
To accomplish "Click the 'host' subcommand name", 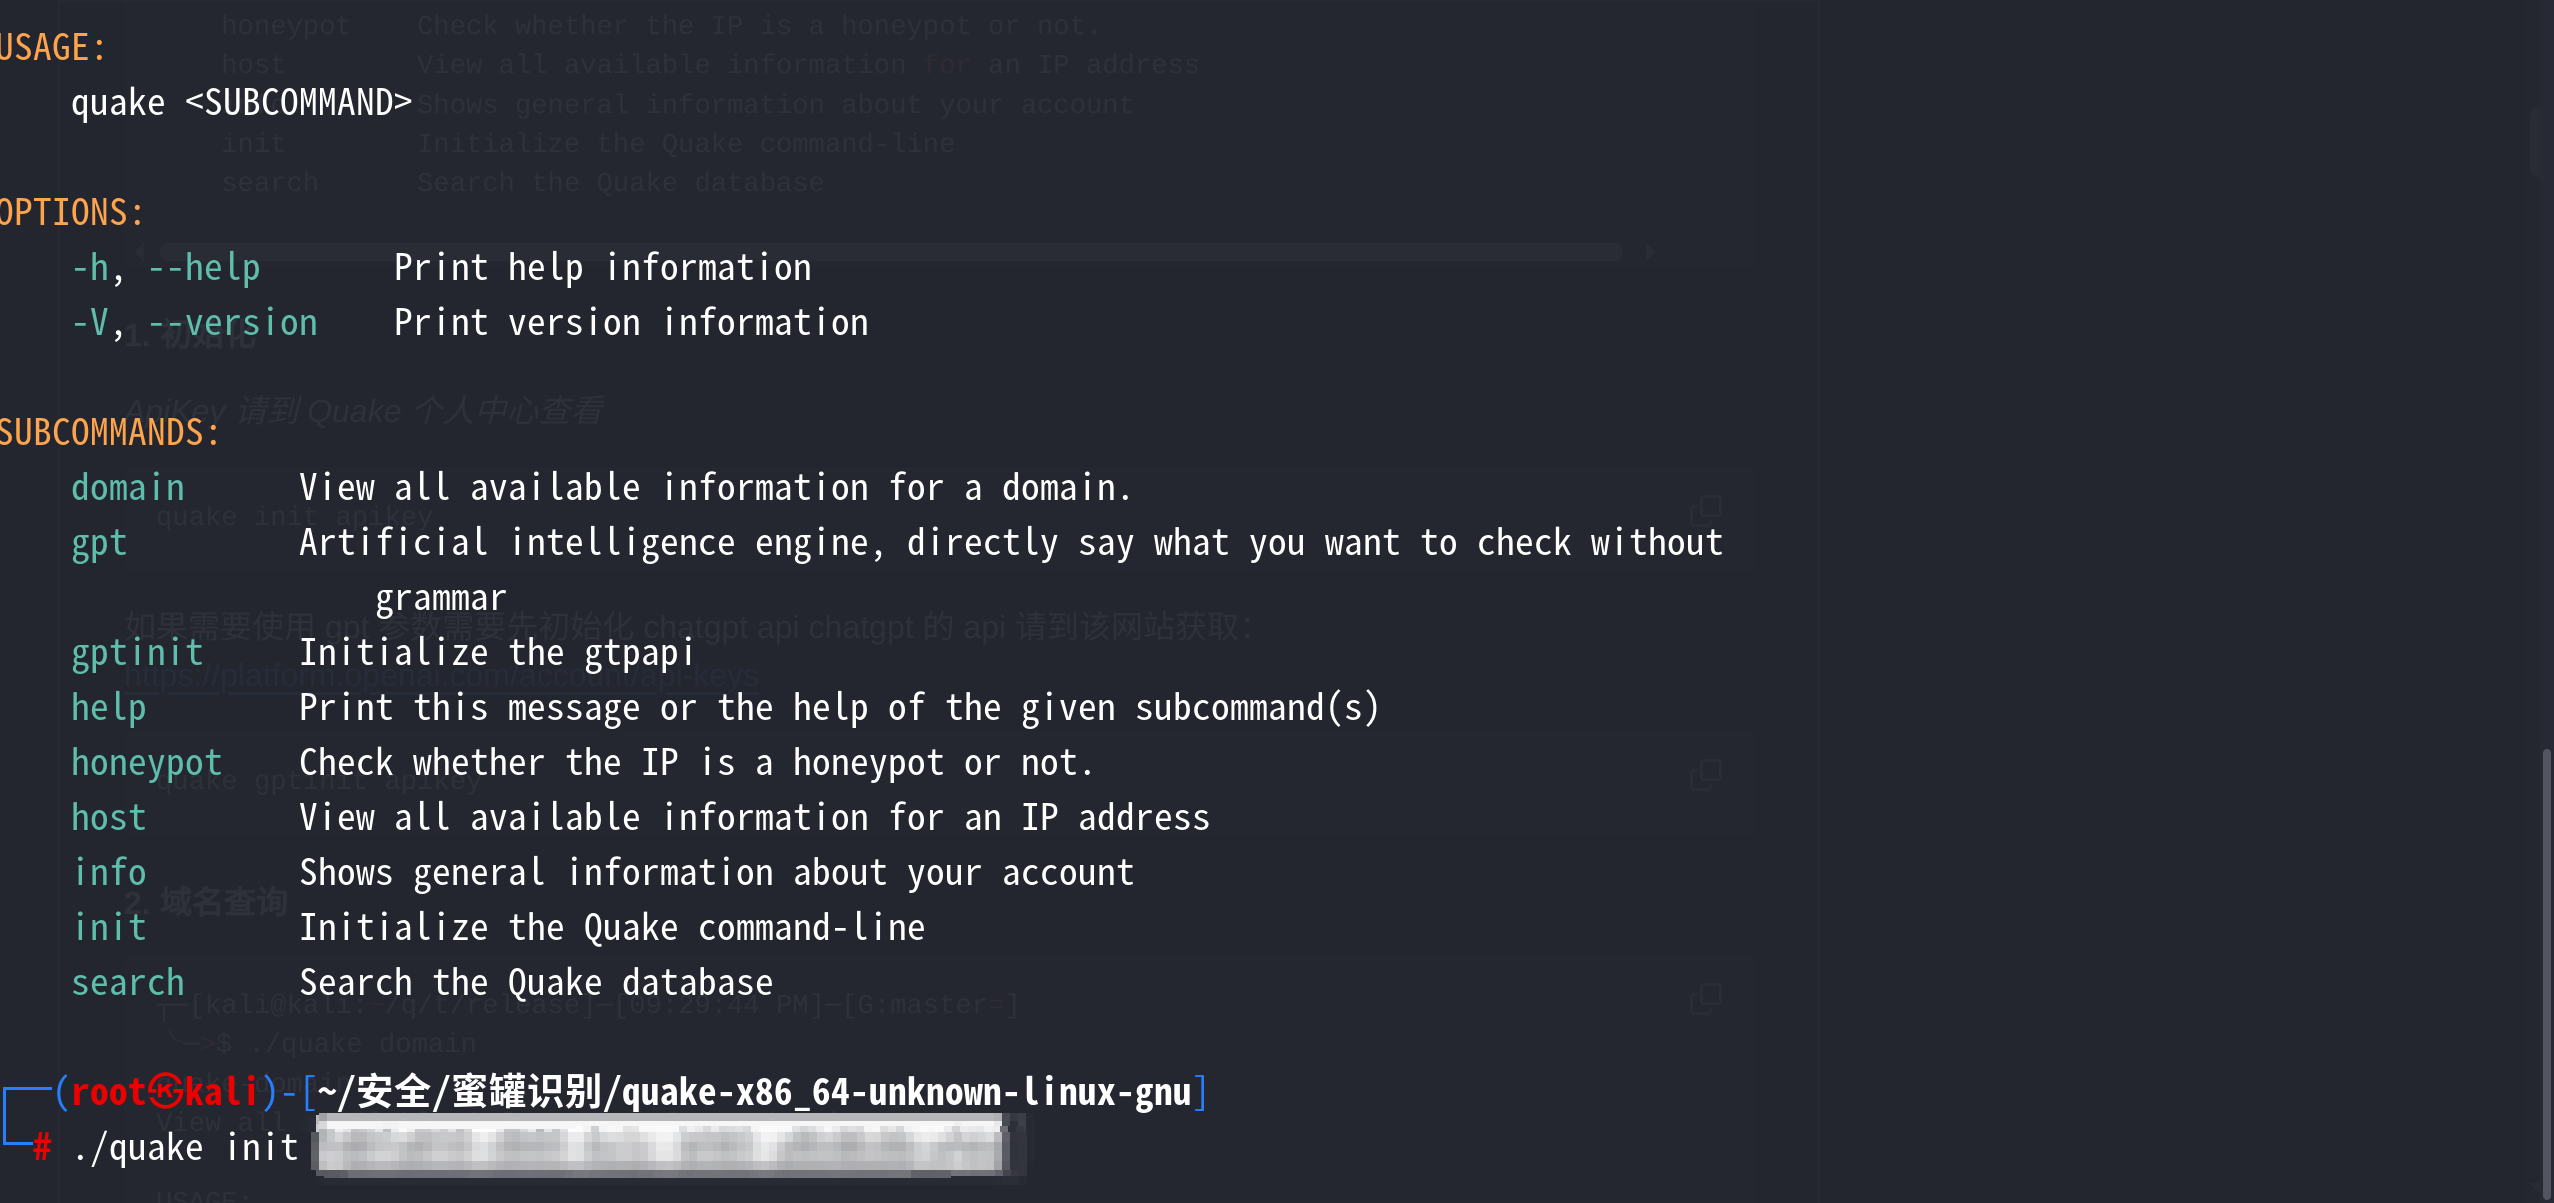I will [x=109, y=818].
